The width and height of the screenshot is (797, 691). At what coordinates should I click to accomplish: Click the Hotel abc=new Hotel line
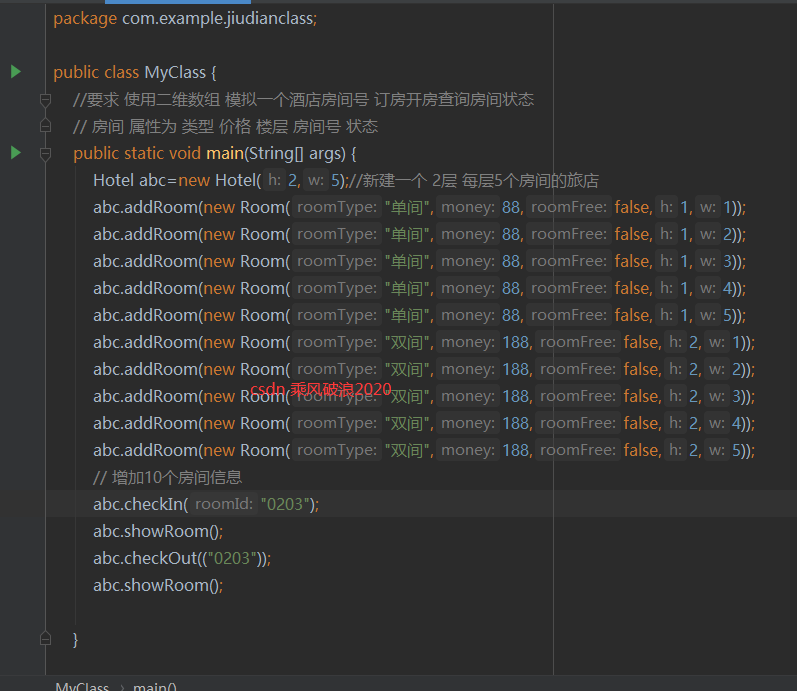click(346, 181)
